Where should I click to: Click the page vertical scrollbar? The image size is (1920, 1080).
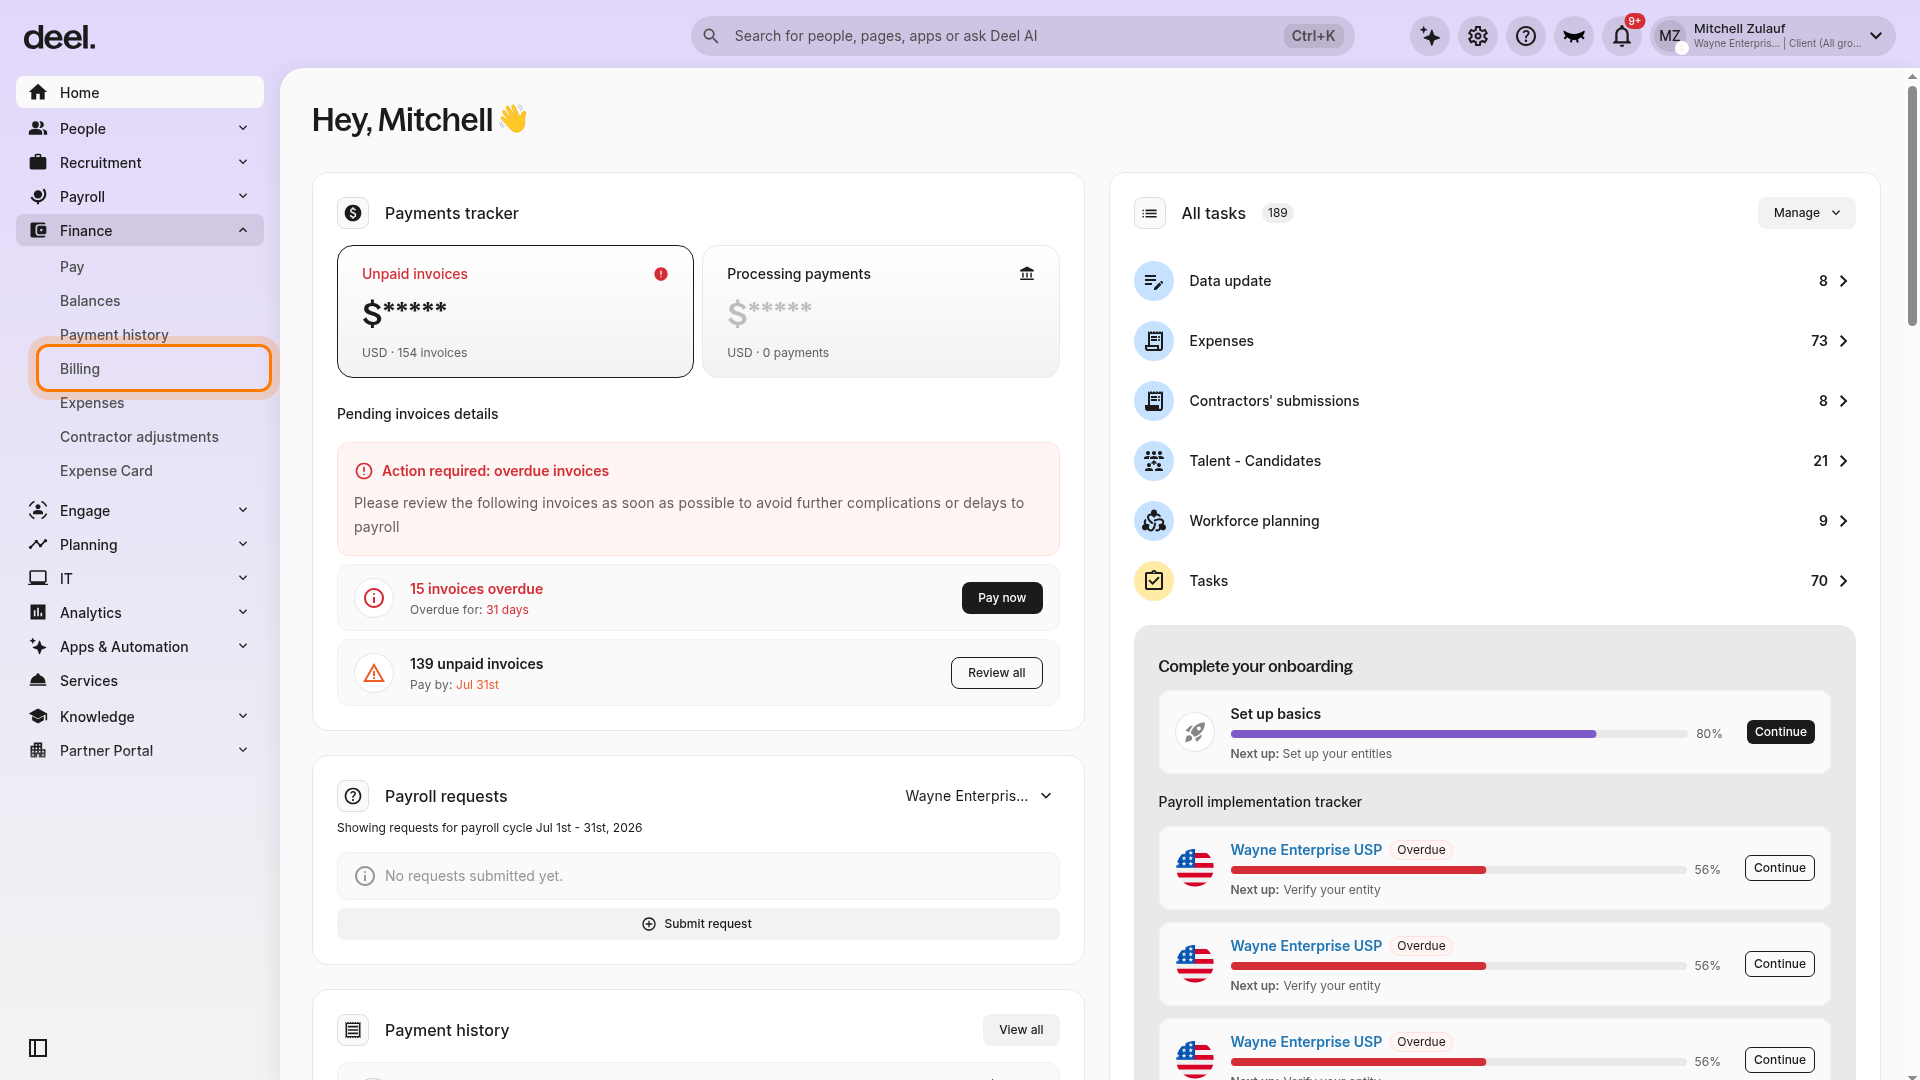click(1912, 205)
